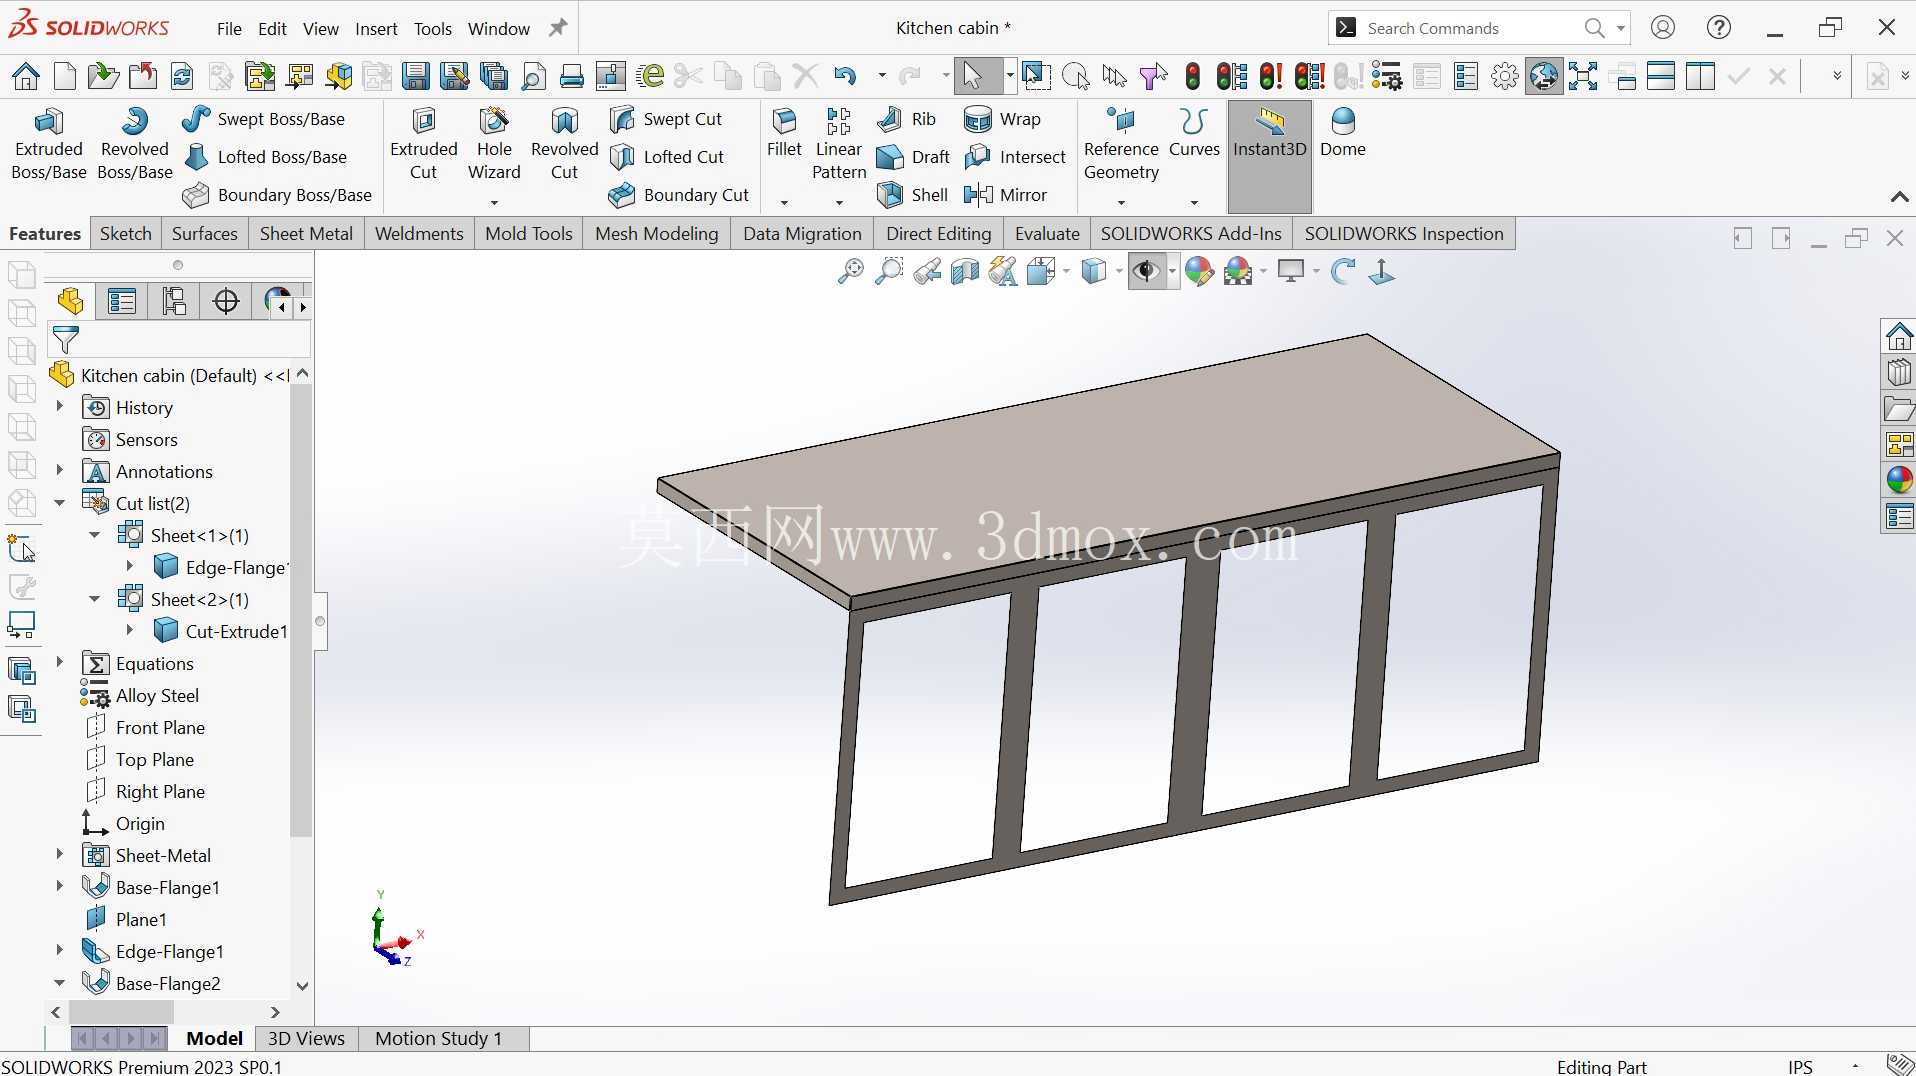Choose the Swept Boss/Base tool

[264, 119]
